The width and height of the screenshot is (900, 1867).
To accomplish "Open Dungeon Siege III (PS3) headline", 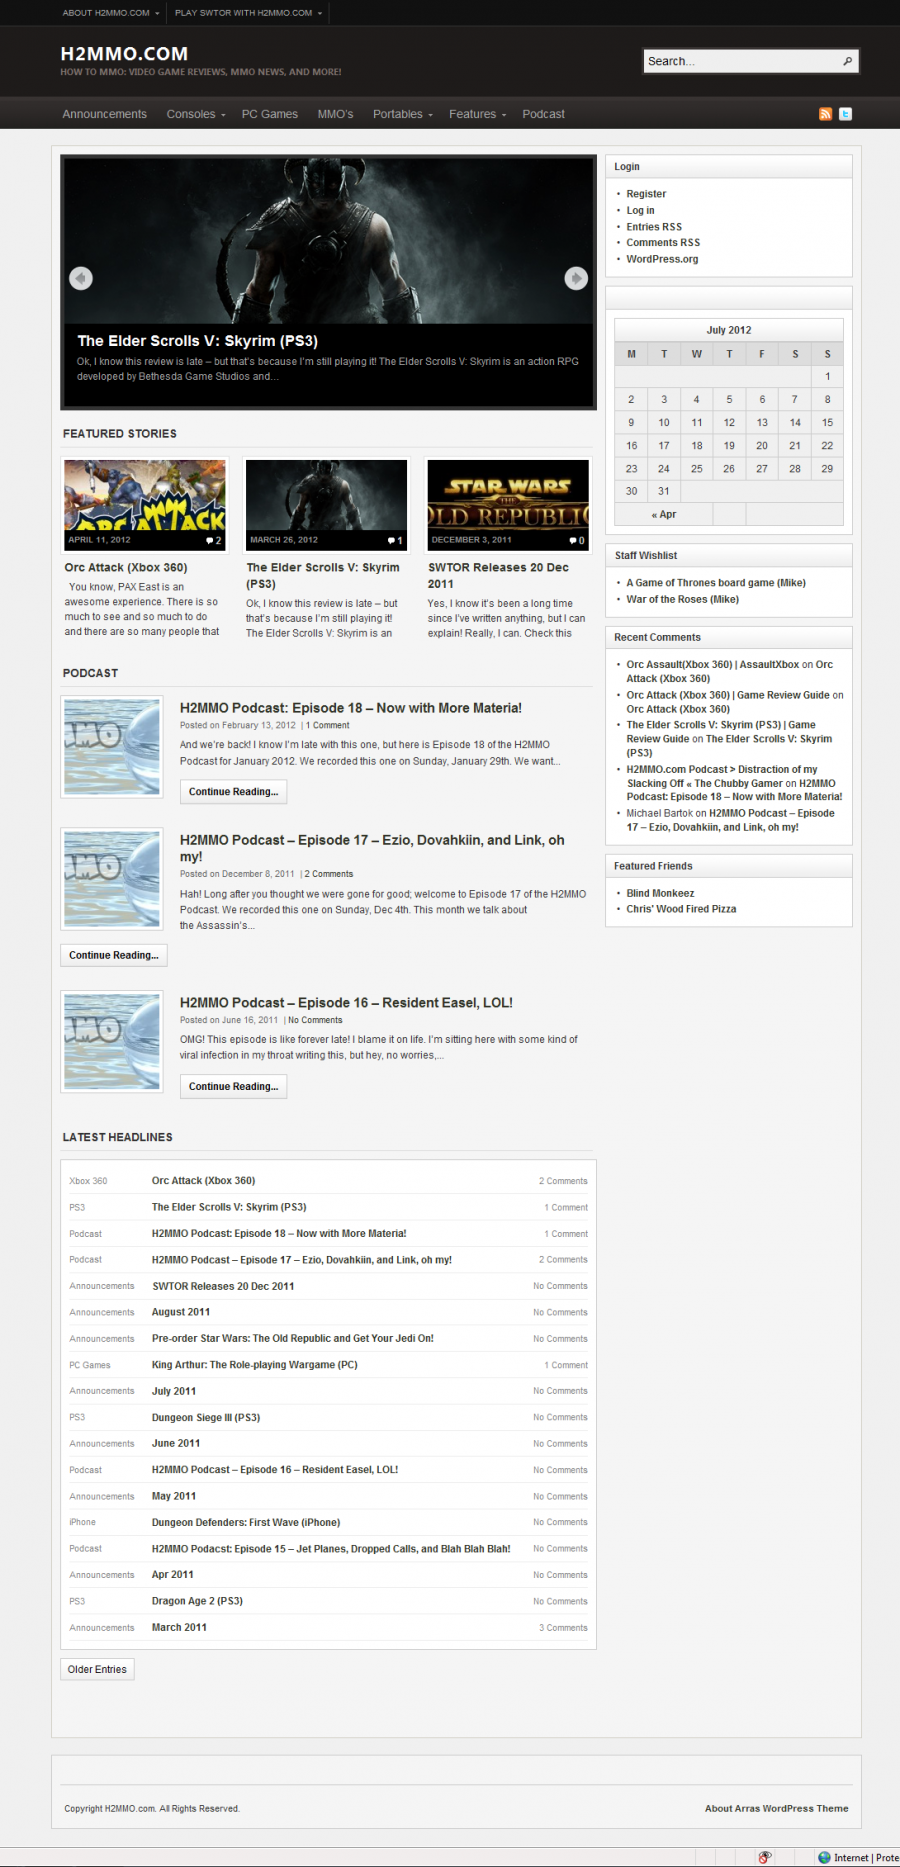I will click(206, 1417).
